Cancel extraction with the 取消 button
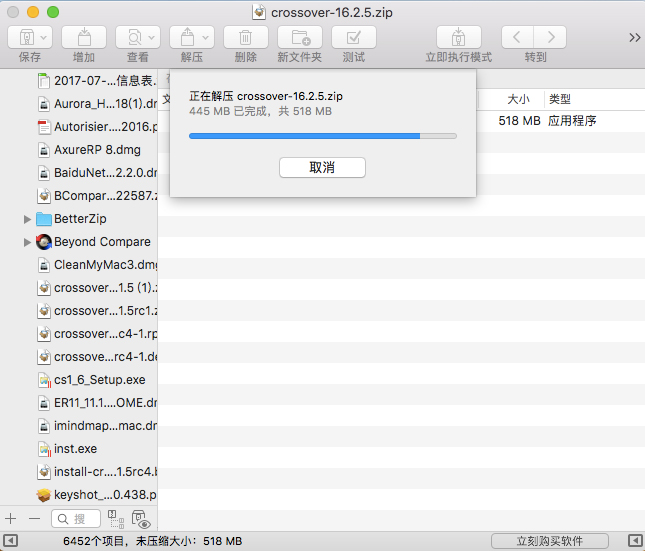The width and height of the screenshot is (645, 551). [x=322, y=167]
